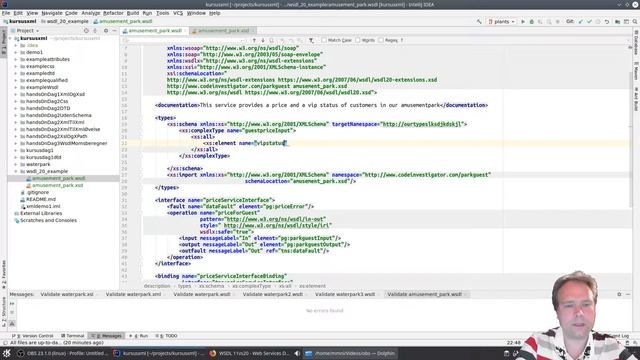
Task: Expand the exampleWsdl folder
Action: coord(16,87)
